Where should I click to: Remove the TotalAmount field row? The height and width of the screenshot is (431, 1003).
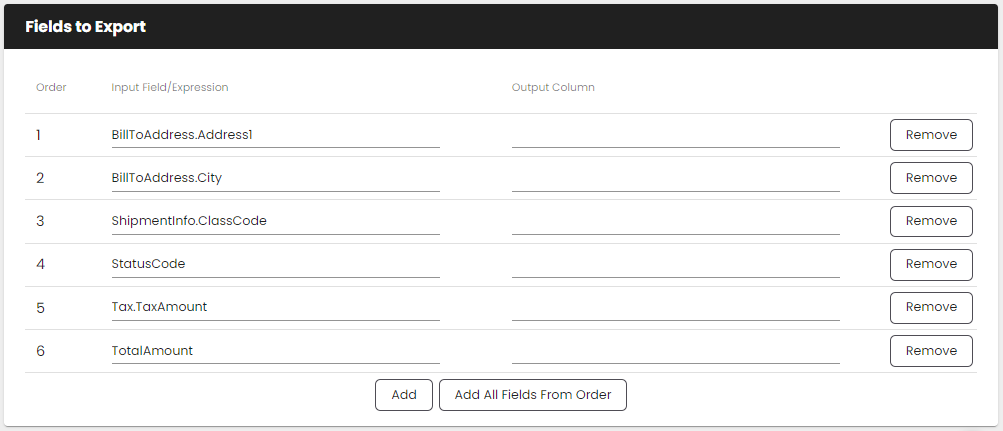point(930,351)
